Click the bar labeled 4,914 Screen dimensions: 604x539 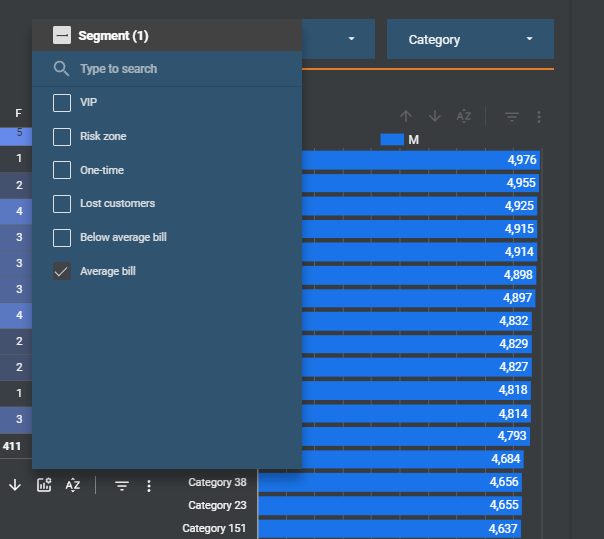419,252
